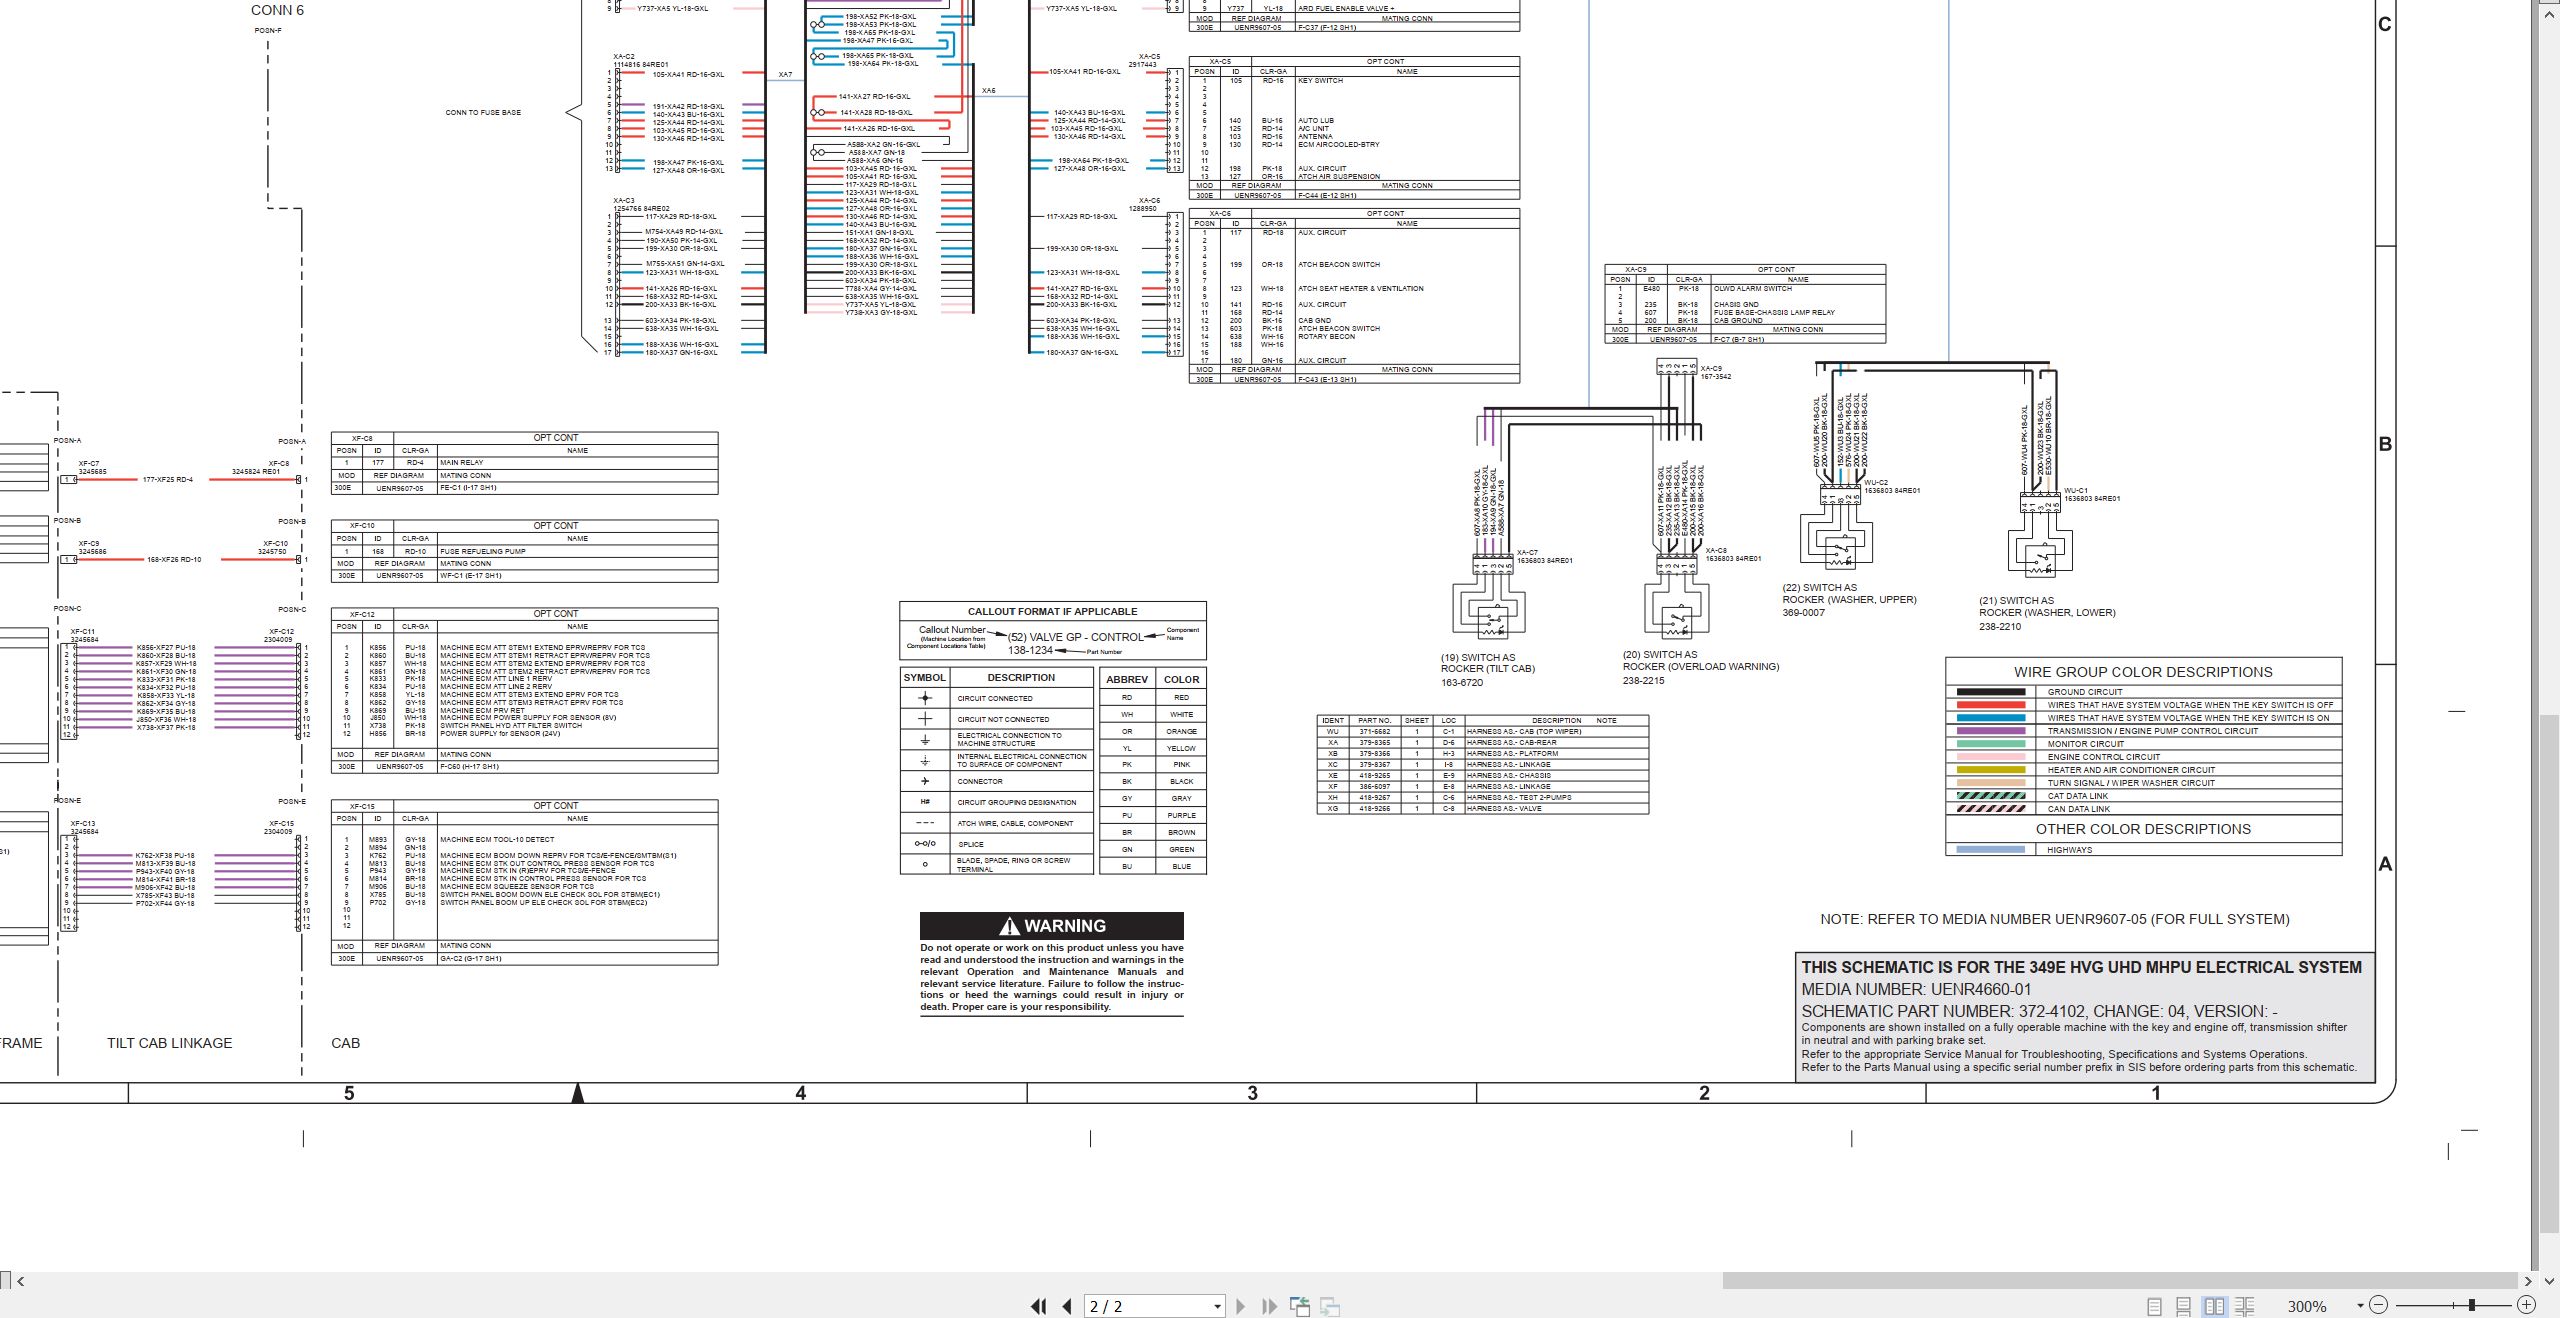
Task: Click 'CONN TO FUSE BASE' label
Action: [x=483, y=112]
